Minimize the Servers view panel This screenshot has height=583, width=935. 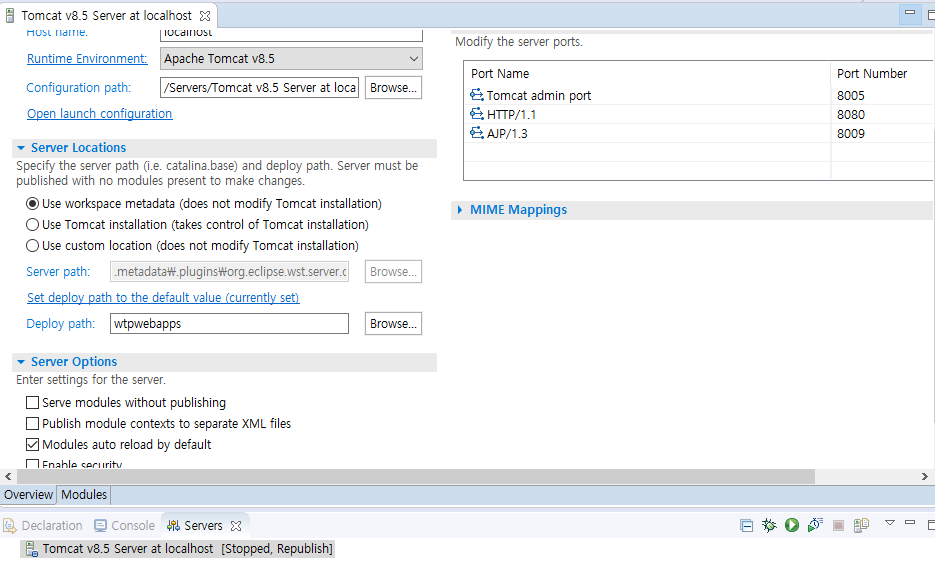[910, 522]
